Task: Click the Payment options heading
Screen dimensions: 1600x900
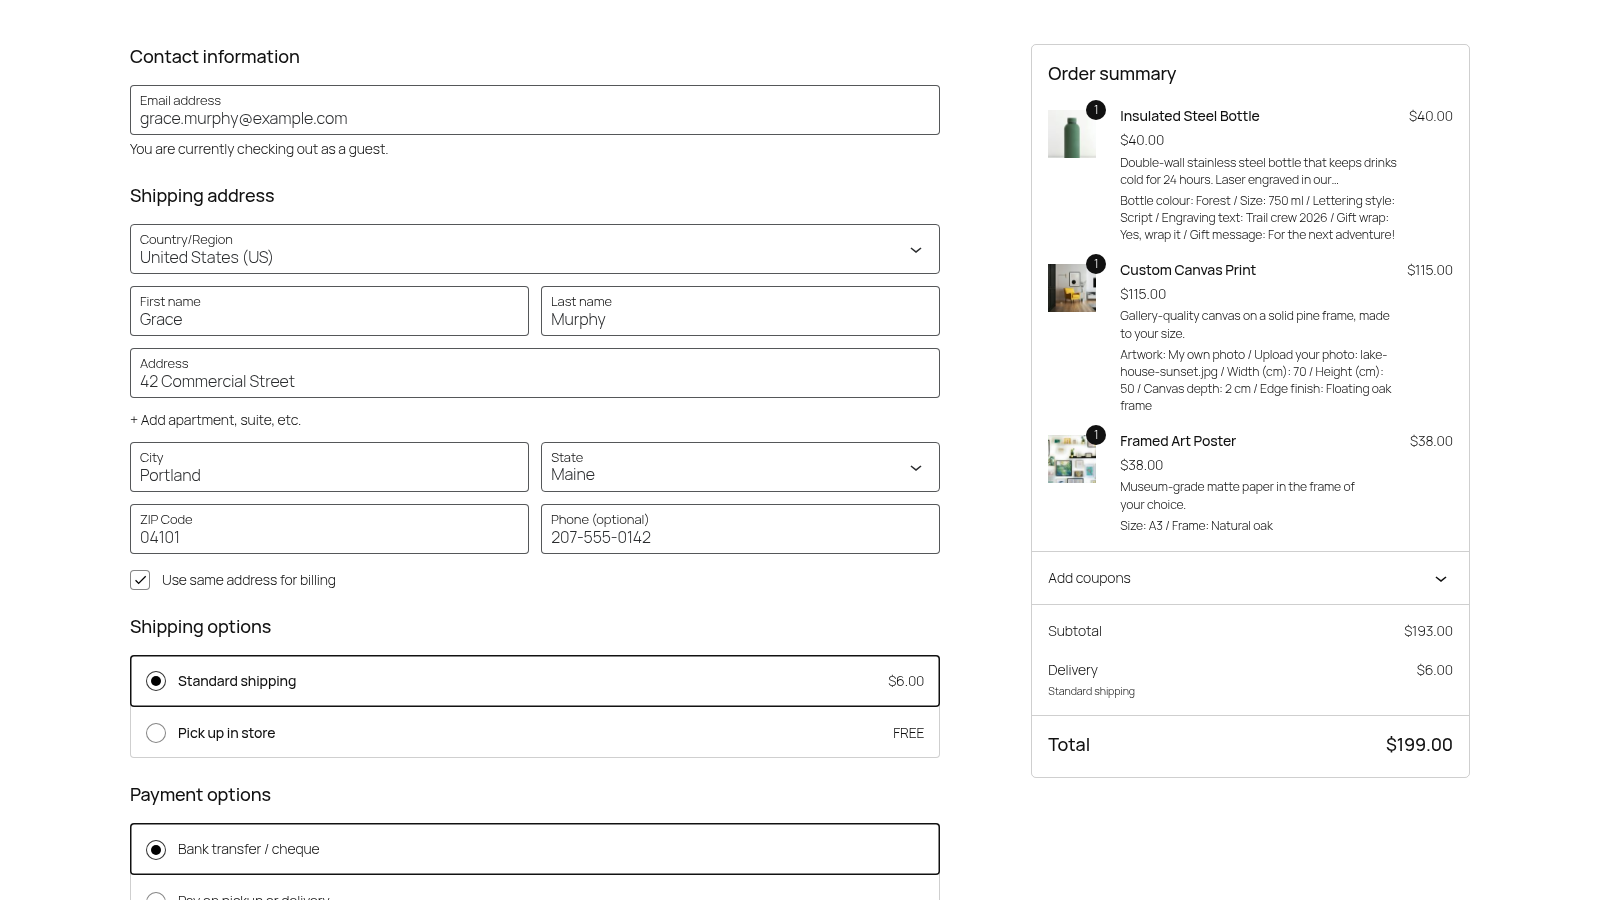Action: coord(200,795)
